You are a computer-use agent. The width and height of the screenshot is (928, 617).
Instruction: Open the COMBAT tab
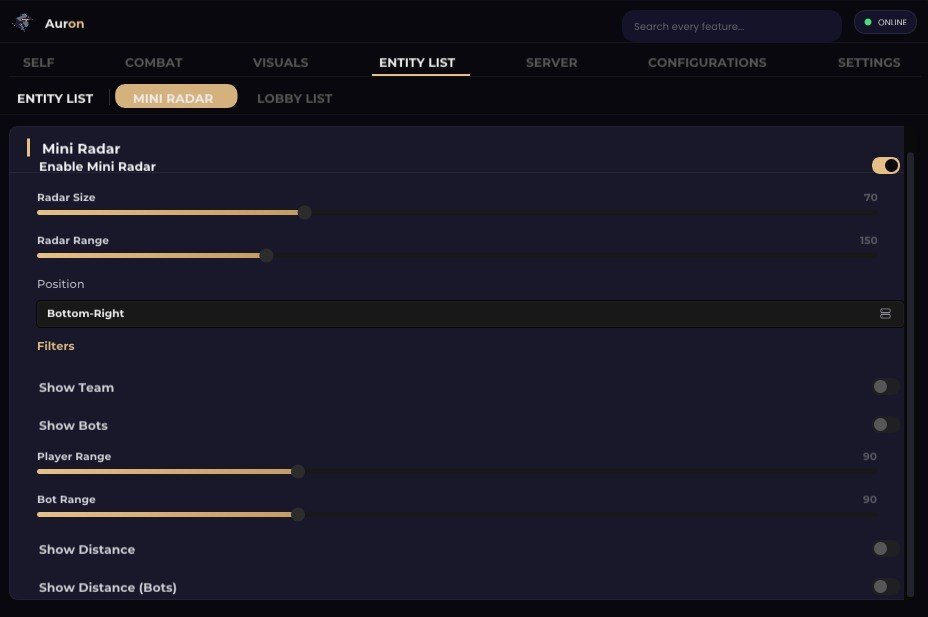pos(153,63)
